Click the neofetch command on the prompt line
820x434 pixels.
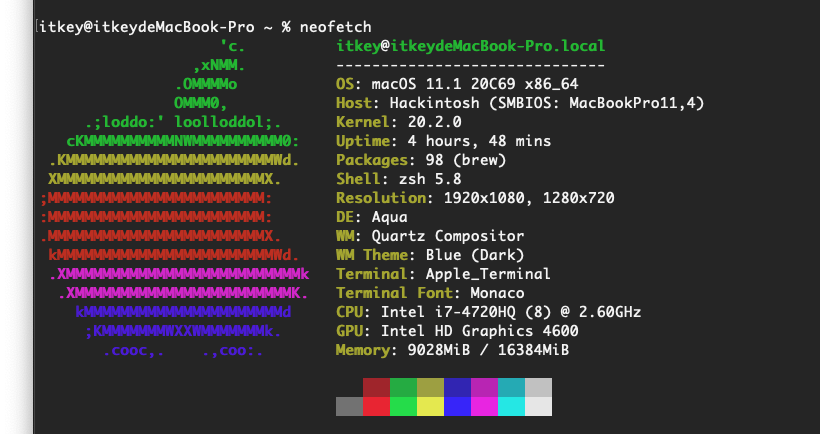coord(335,27)
